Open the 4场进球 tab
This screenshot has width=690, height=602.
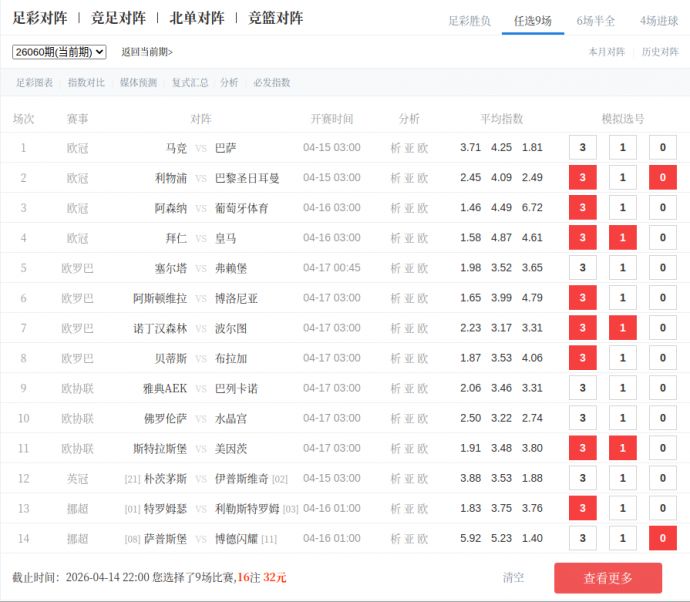pos(659,21)
